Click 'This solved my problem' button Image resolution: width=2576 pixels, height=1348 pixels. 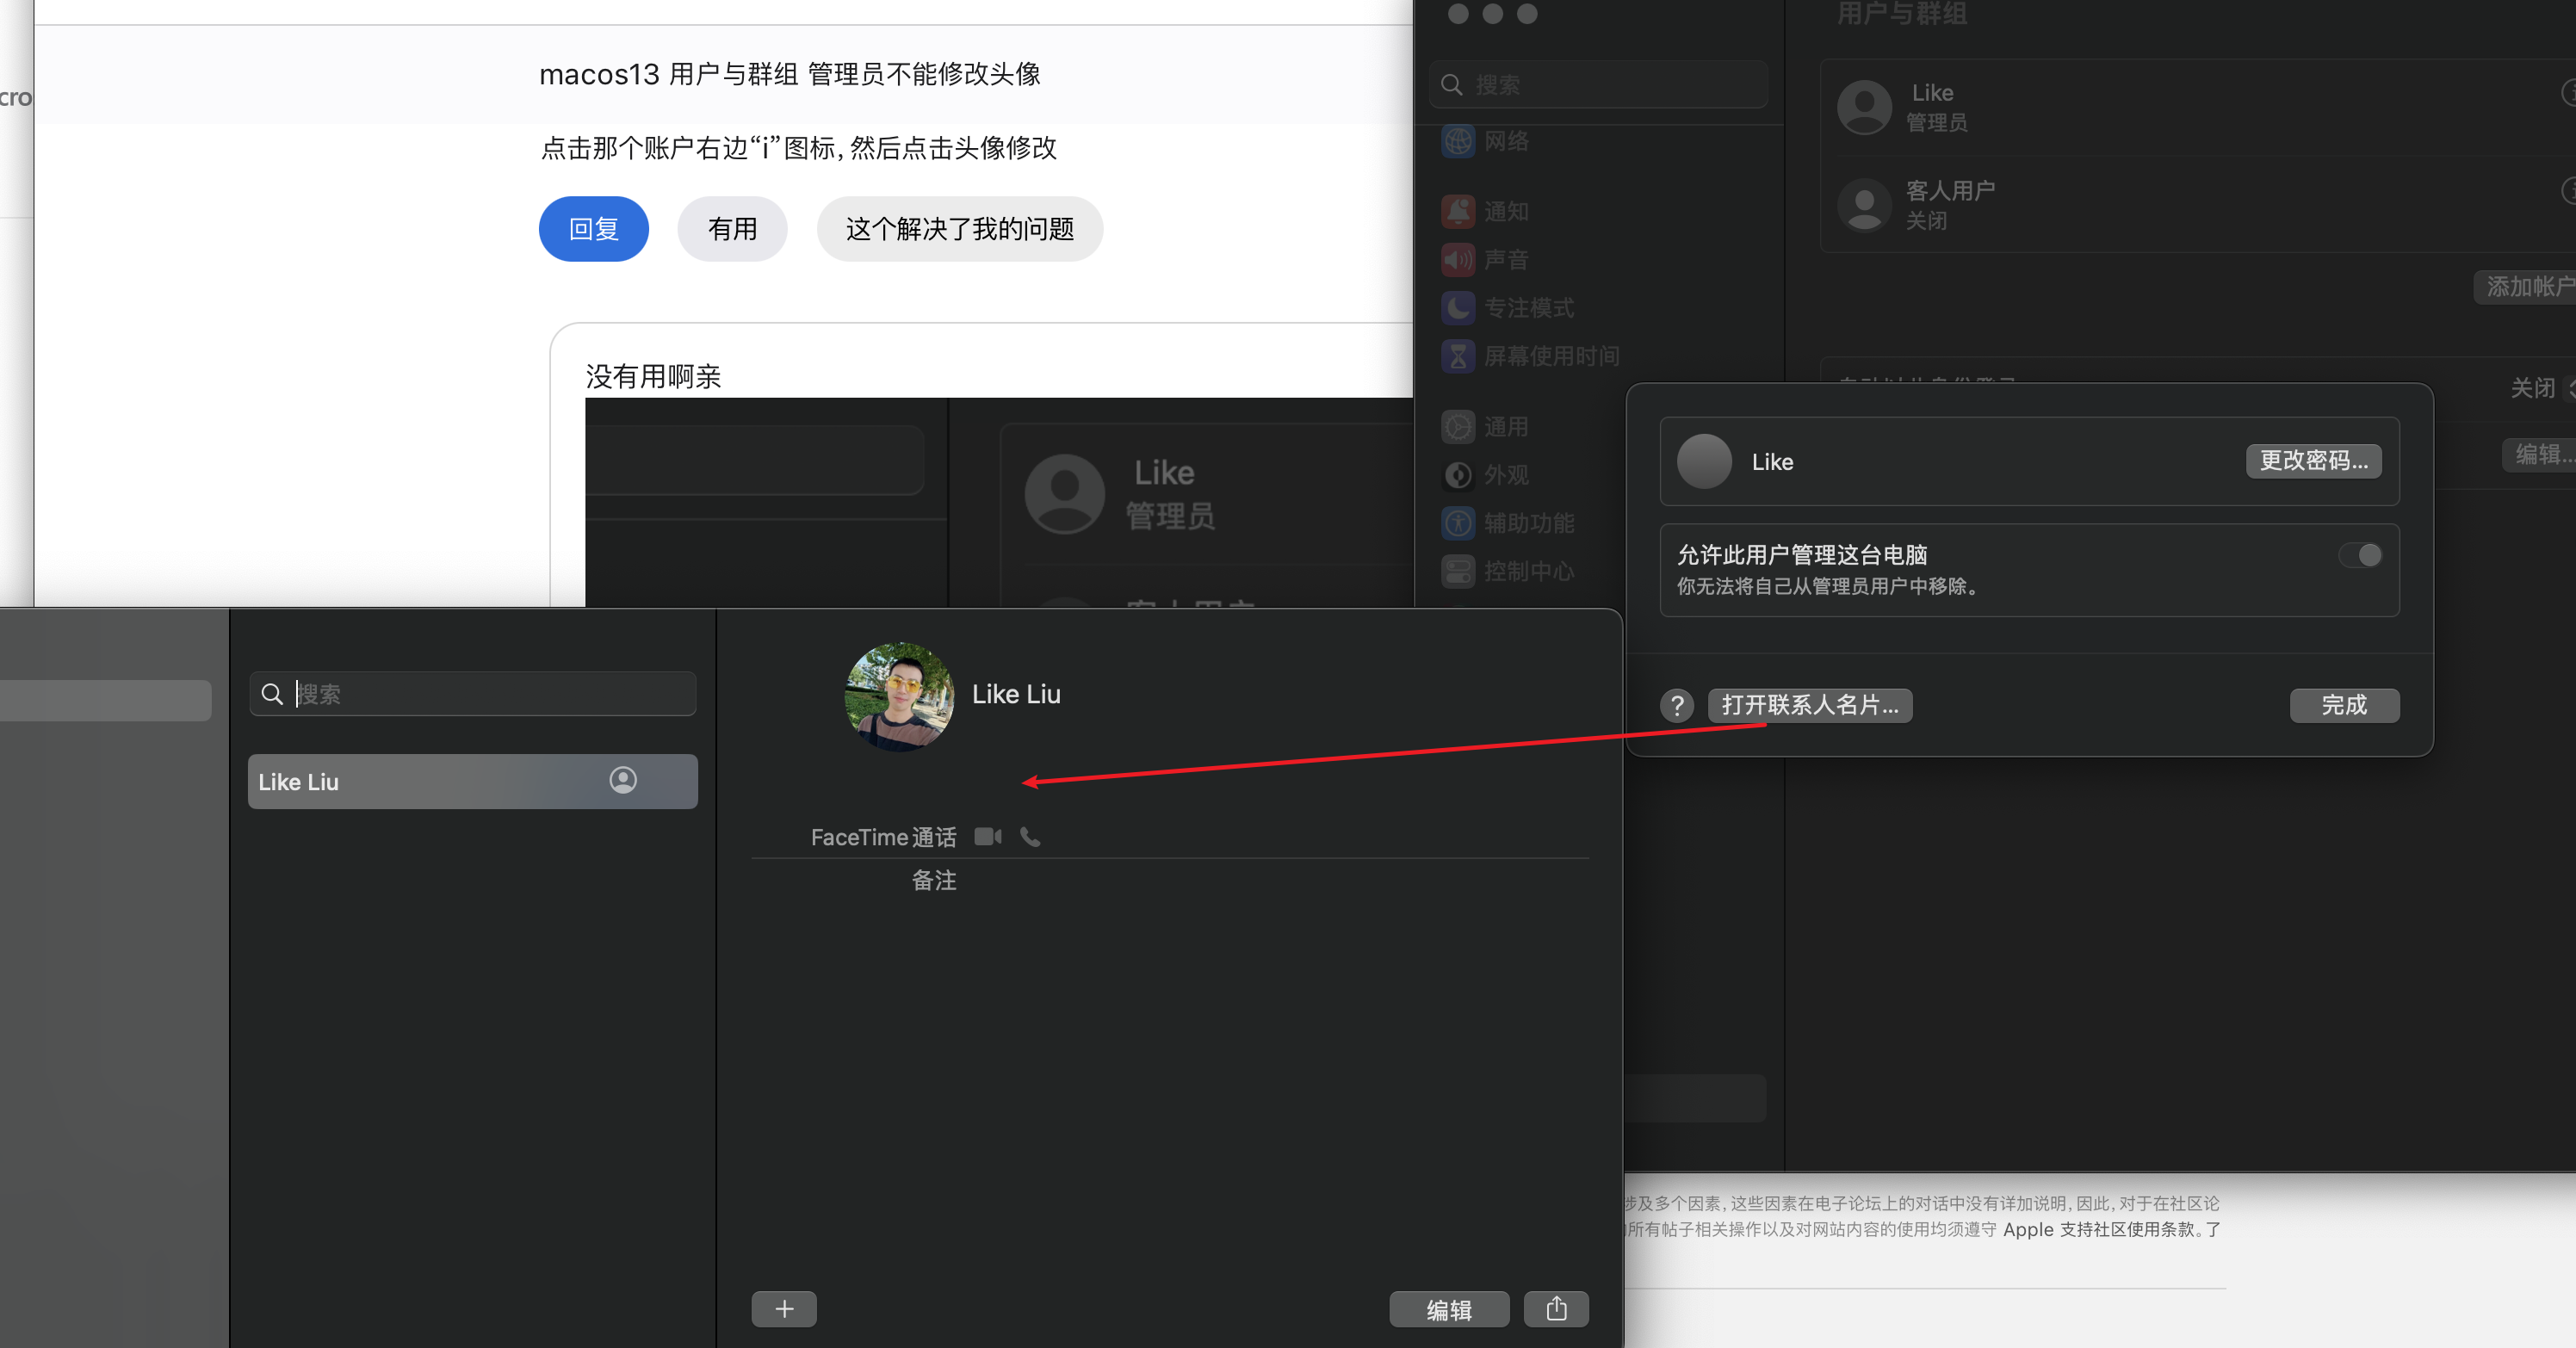[959, 229]
